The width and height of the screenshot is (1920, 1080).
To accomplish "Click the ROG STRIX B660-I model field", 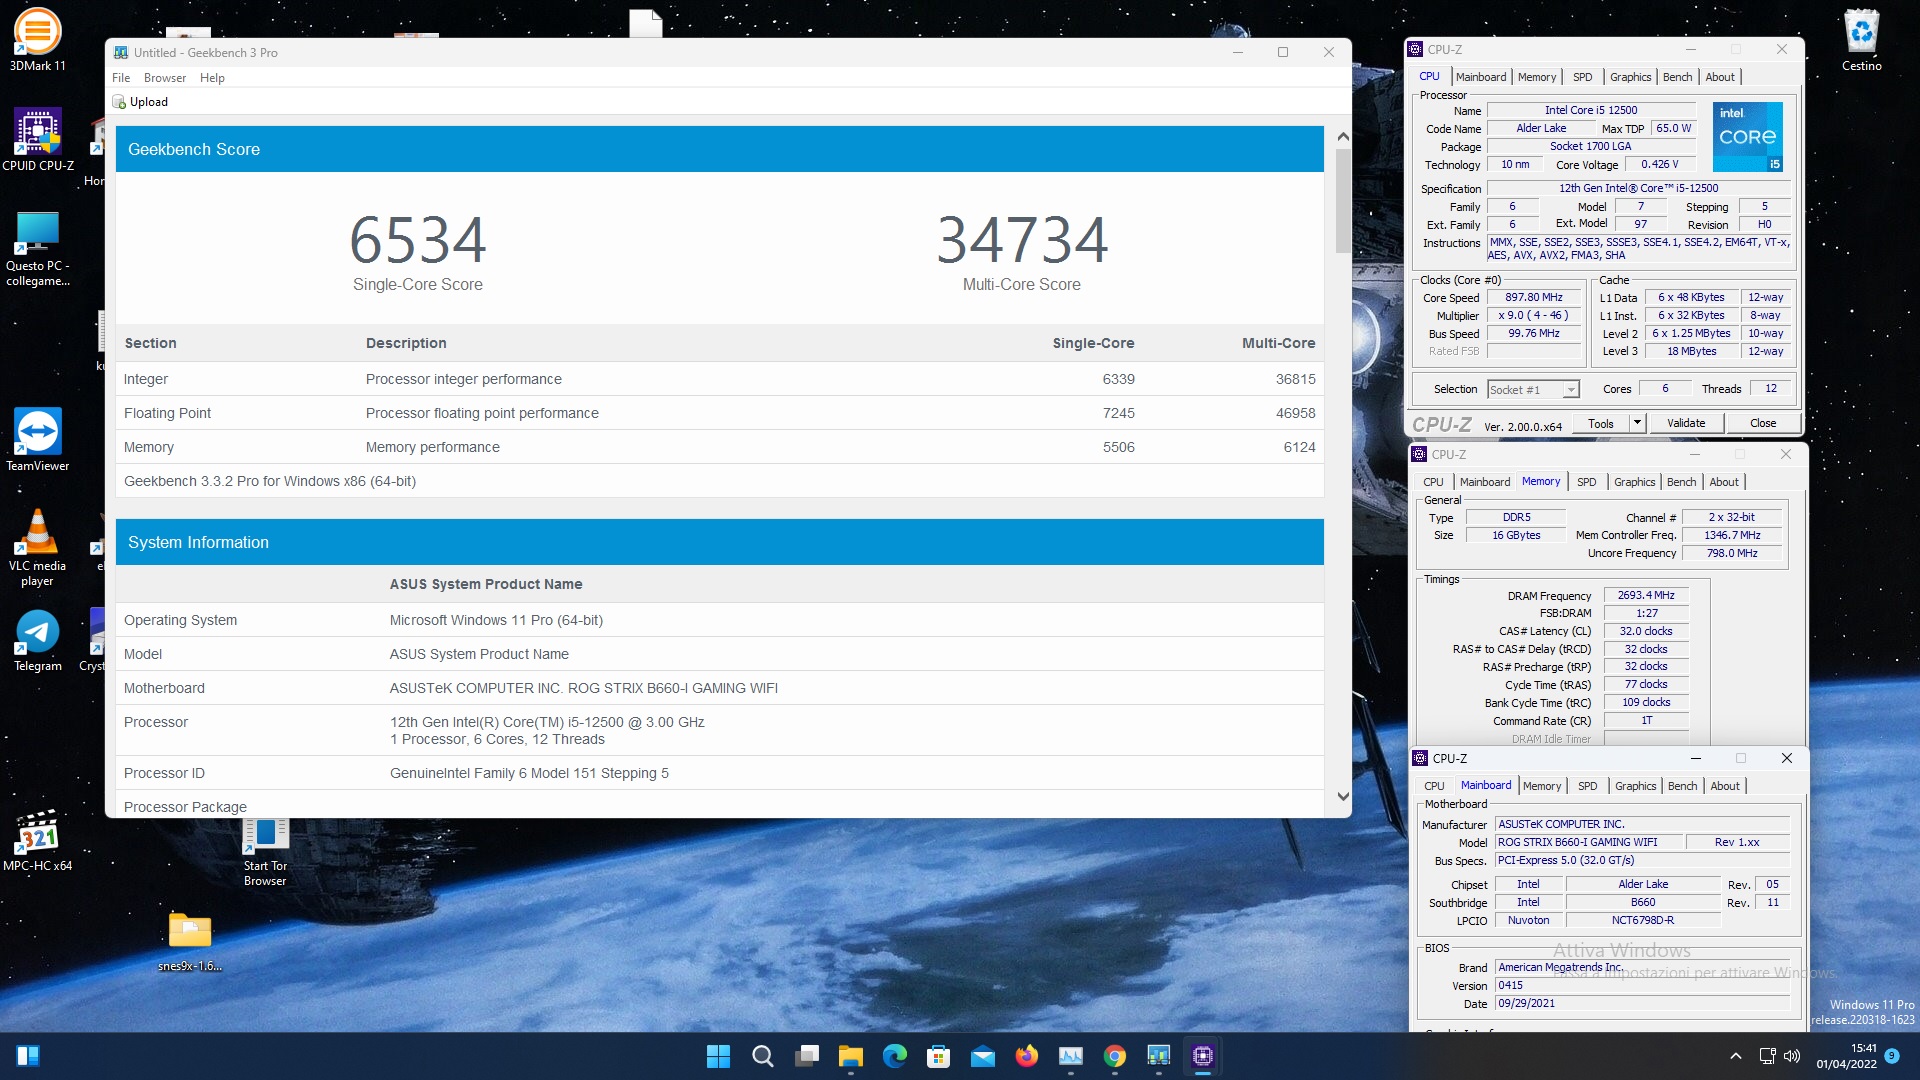I will pos(1588,842).
